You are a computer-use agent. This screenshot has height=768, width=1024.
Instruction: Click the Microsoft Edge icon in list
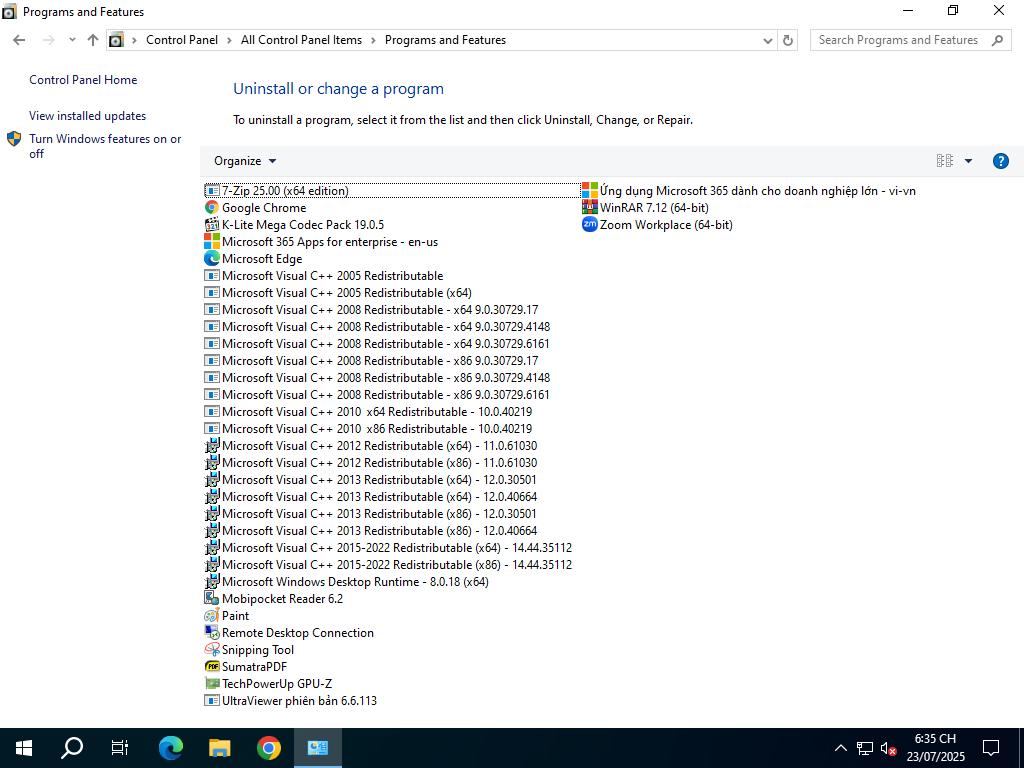(212, 259)
